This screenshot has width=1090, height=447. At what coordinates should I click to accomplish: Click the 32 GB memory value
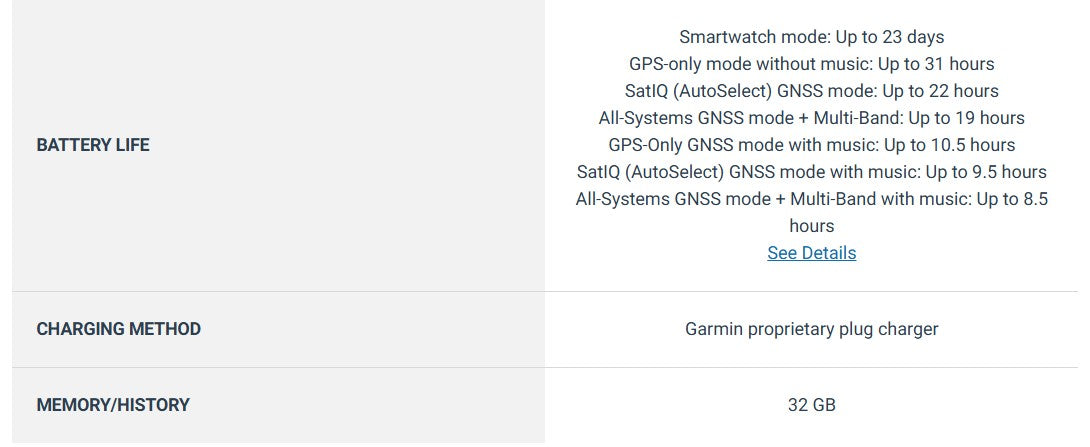tap(811, 405)
